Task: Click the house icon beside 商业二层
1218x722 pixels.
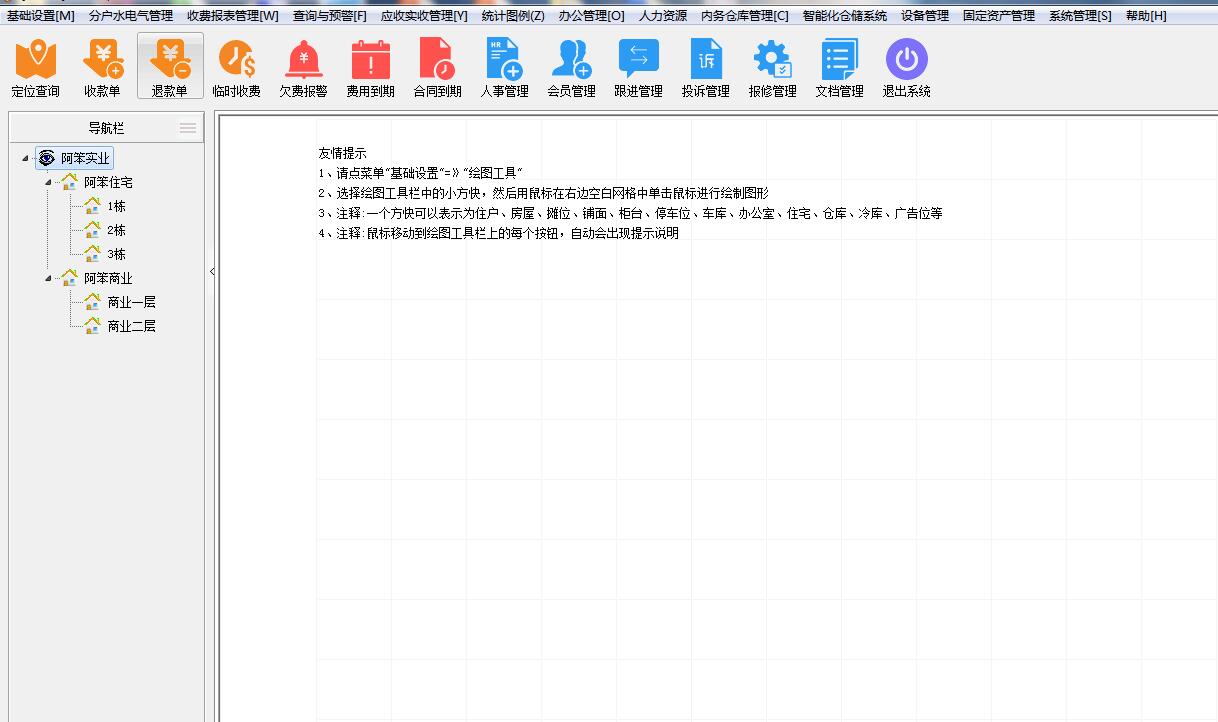Action: point(92,325)
